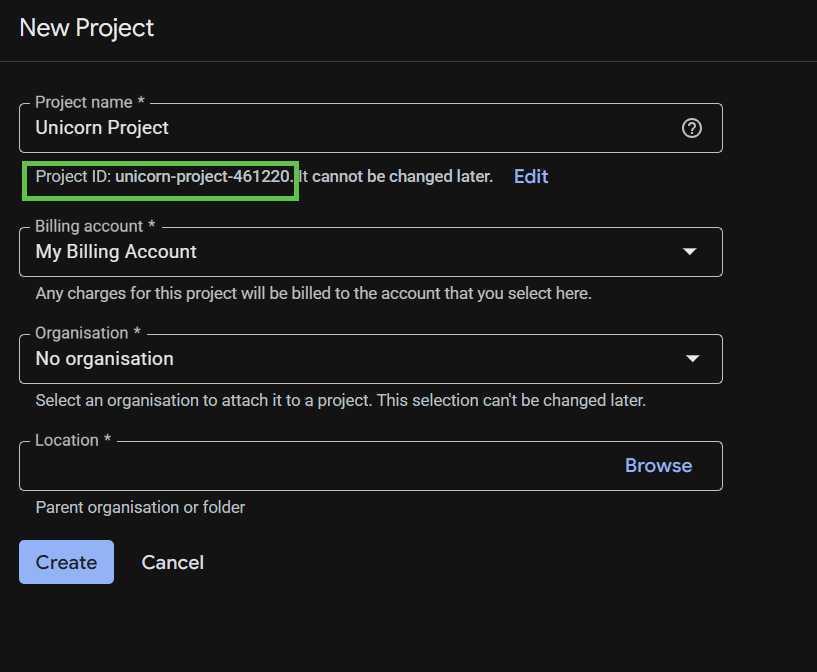
Task: Click the New Project dialog heading
Action: click(86, 28)
